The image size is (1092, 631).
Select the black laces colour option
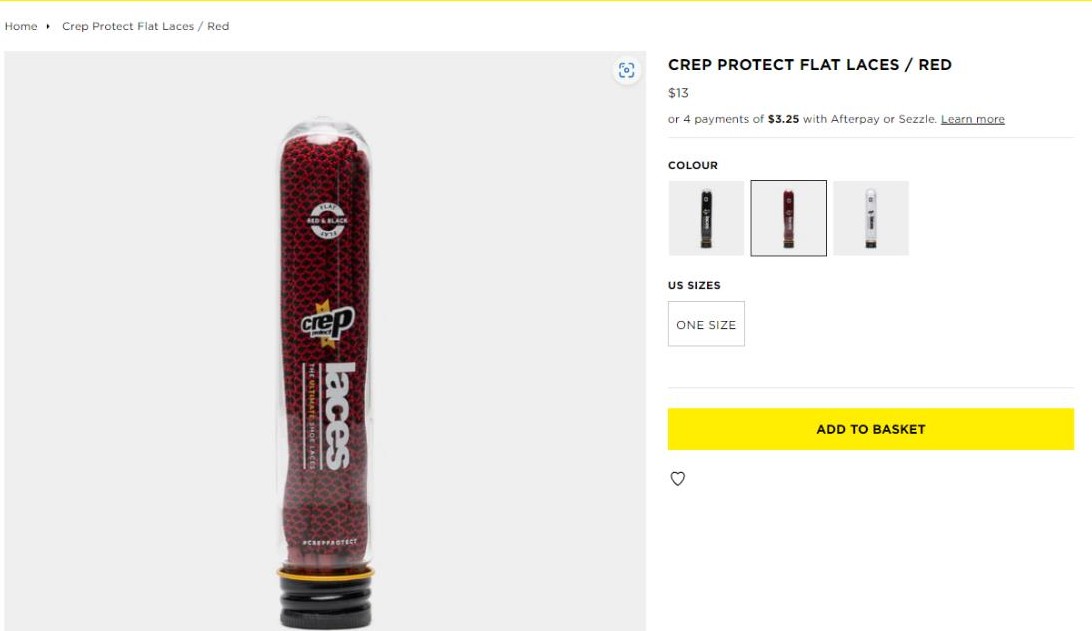pyautogui.click(x=706, y=218)
